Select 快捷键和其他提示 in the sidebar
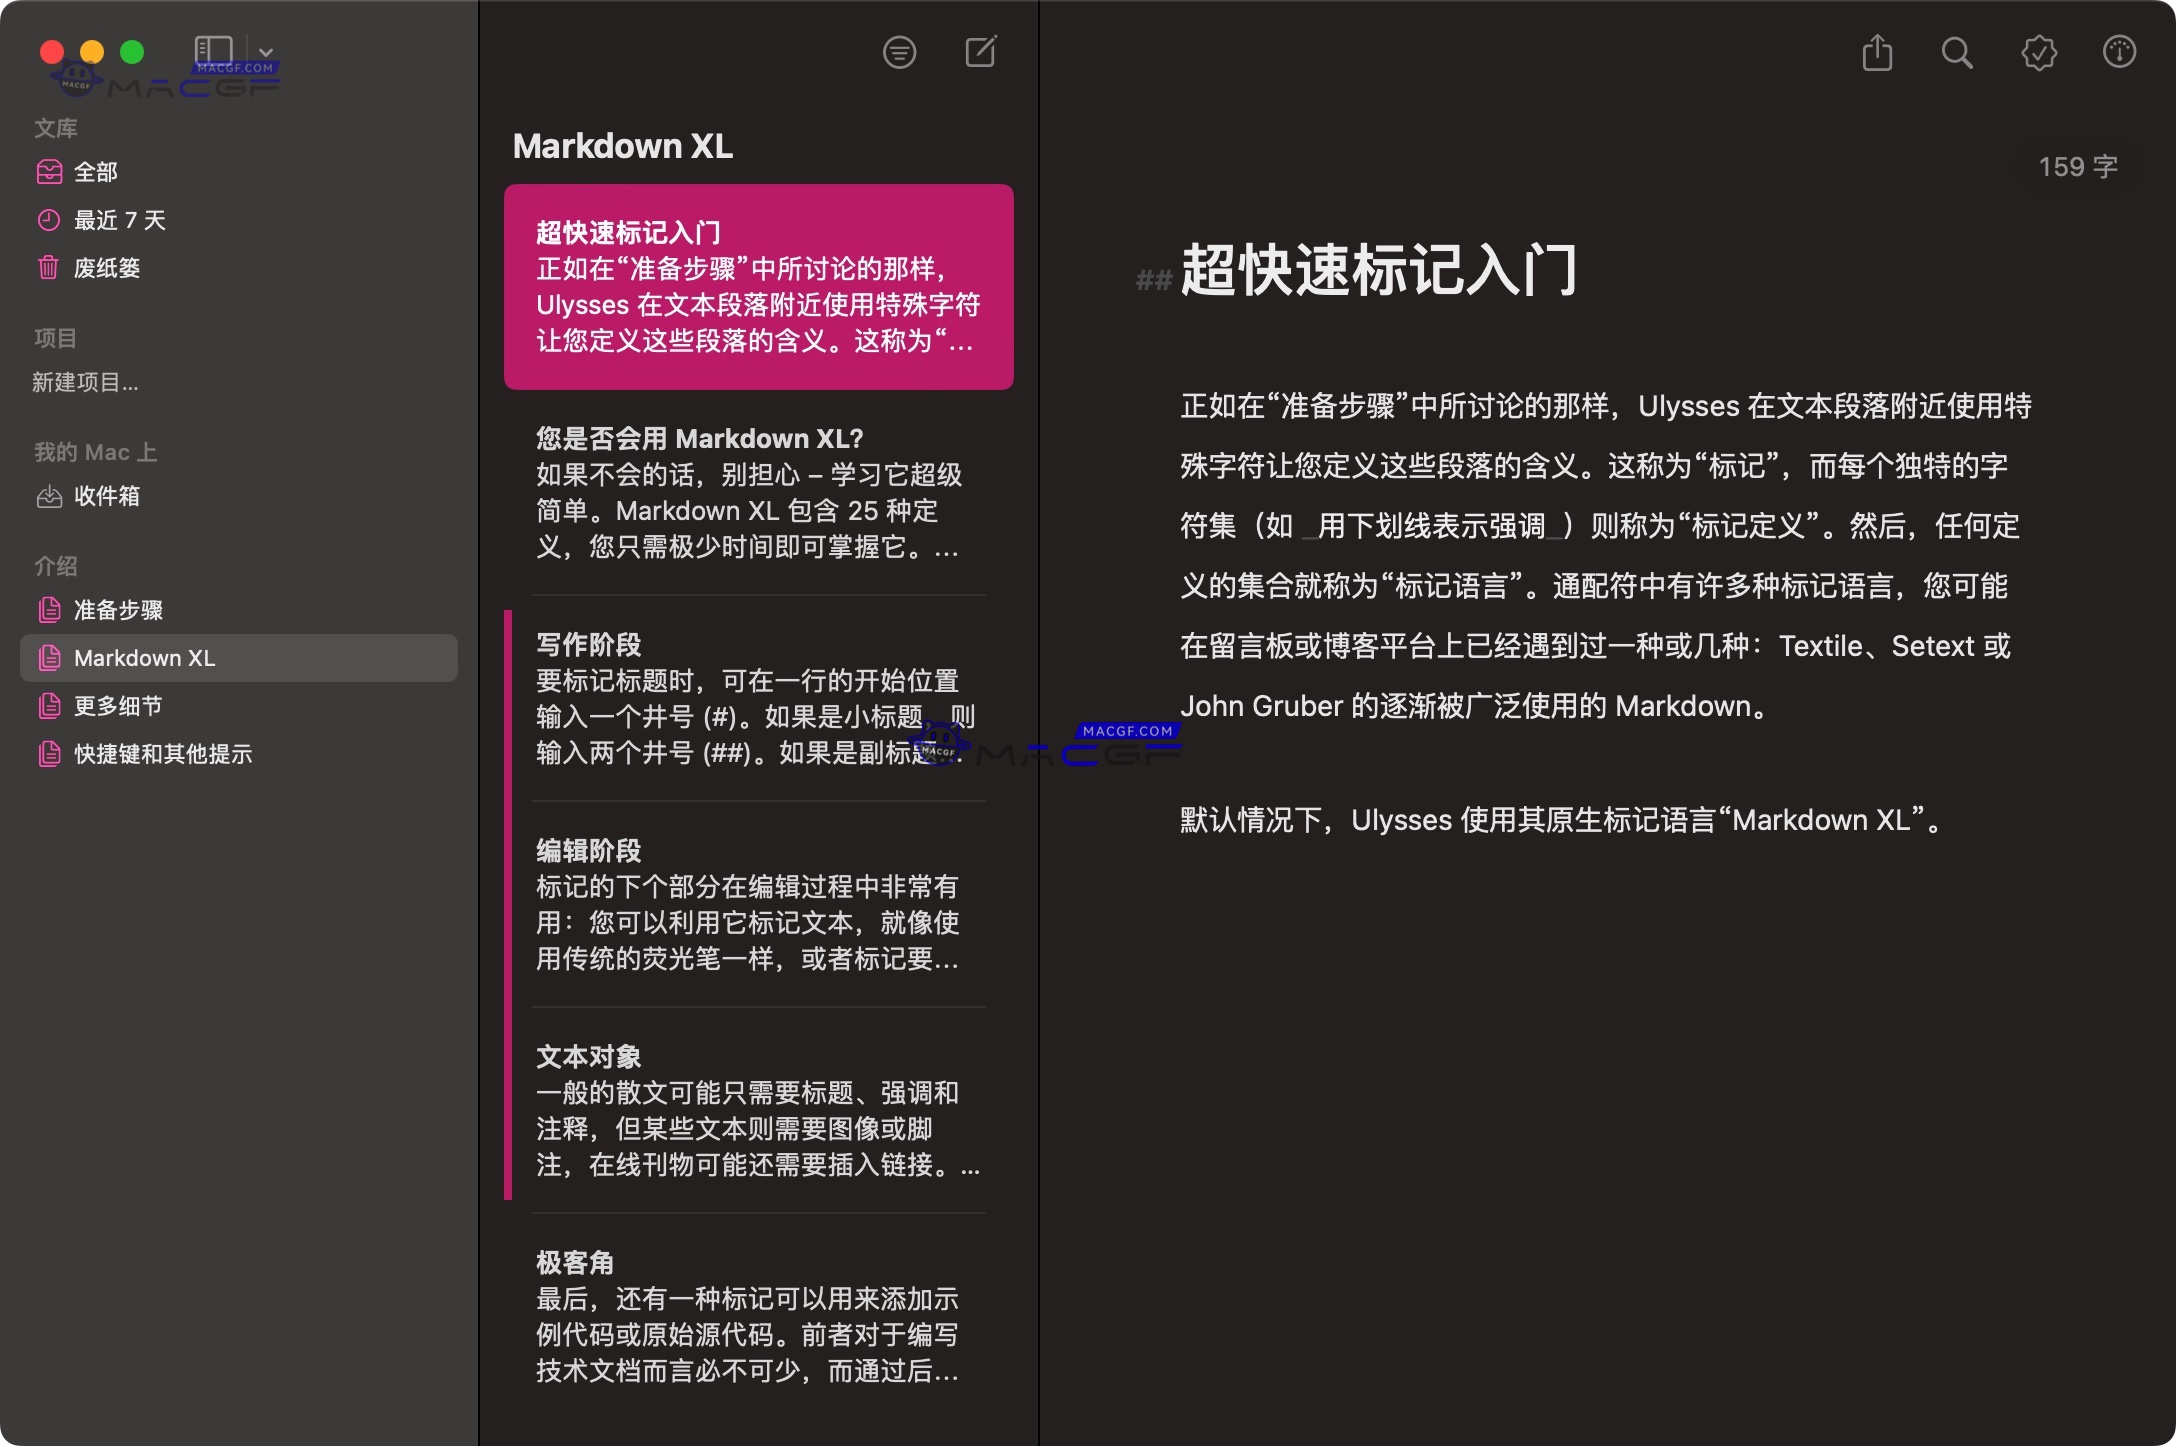Image resolution: width=2176 pixels, height=1446 pixels. click(x=163, y=754)
